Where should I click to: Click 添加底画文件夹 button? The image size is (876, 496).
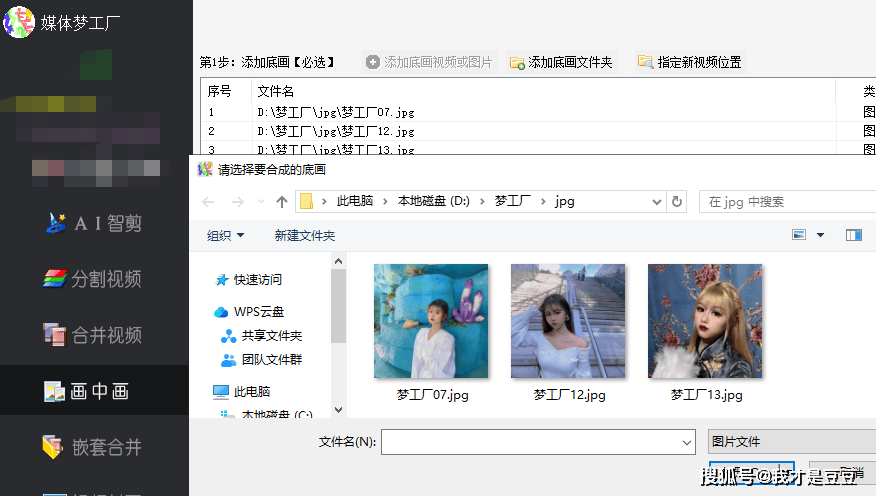[x=561, y=62]
